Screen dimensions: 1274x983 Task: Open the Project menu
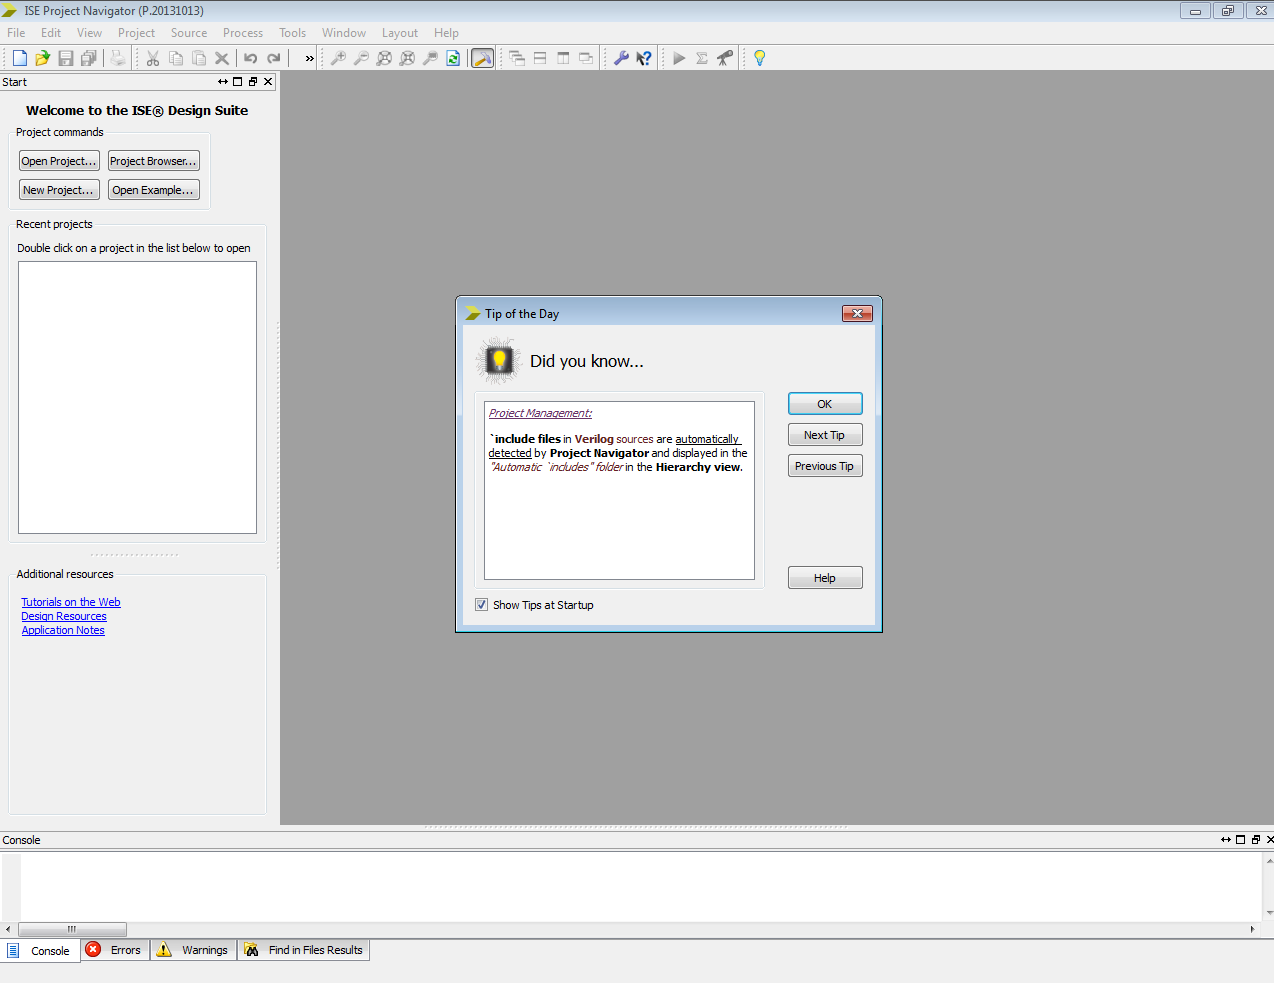(x=136, y=33)
